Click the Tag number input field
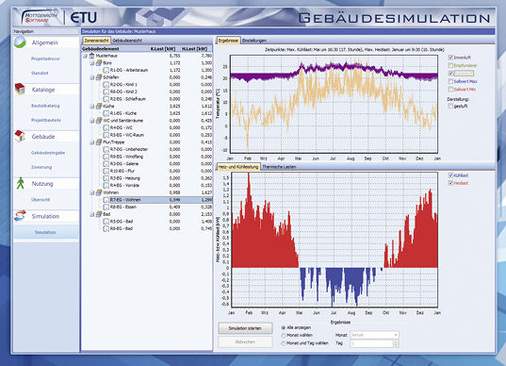 371,343
